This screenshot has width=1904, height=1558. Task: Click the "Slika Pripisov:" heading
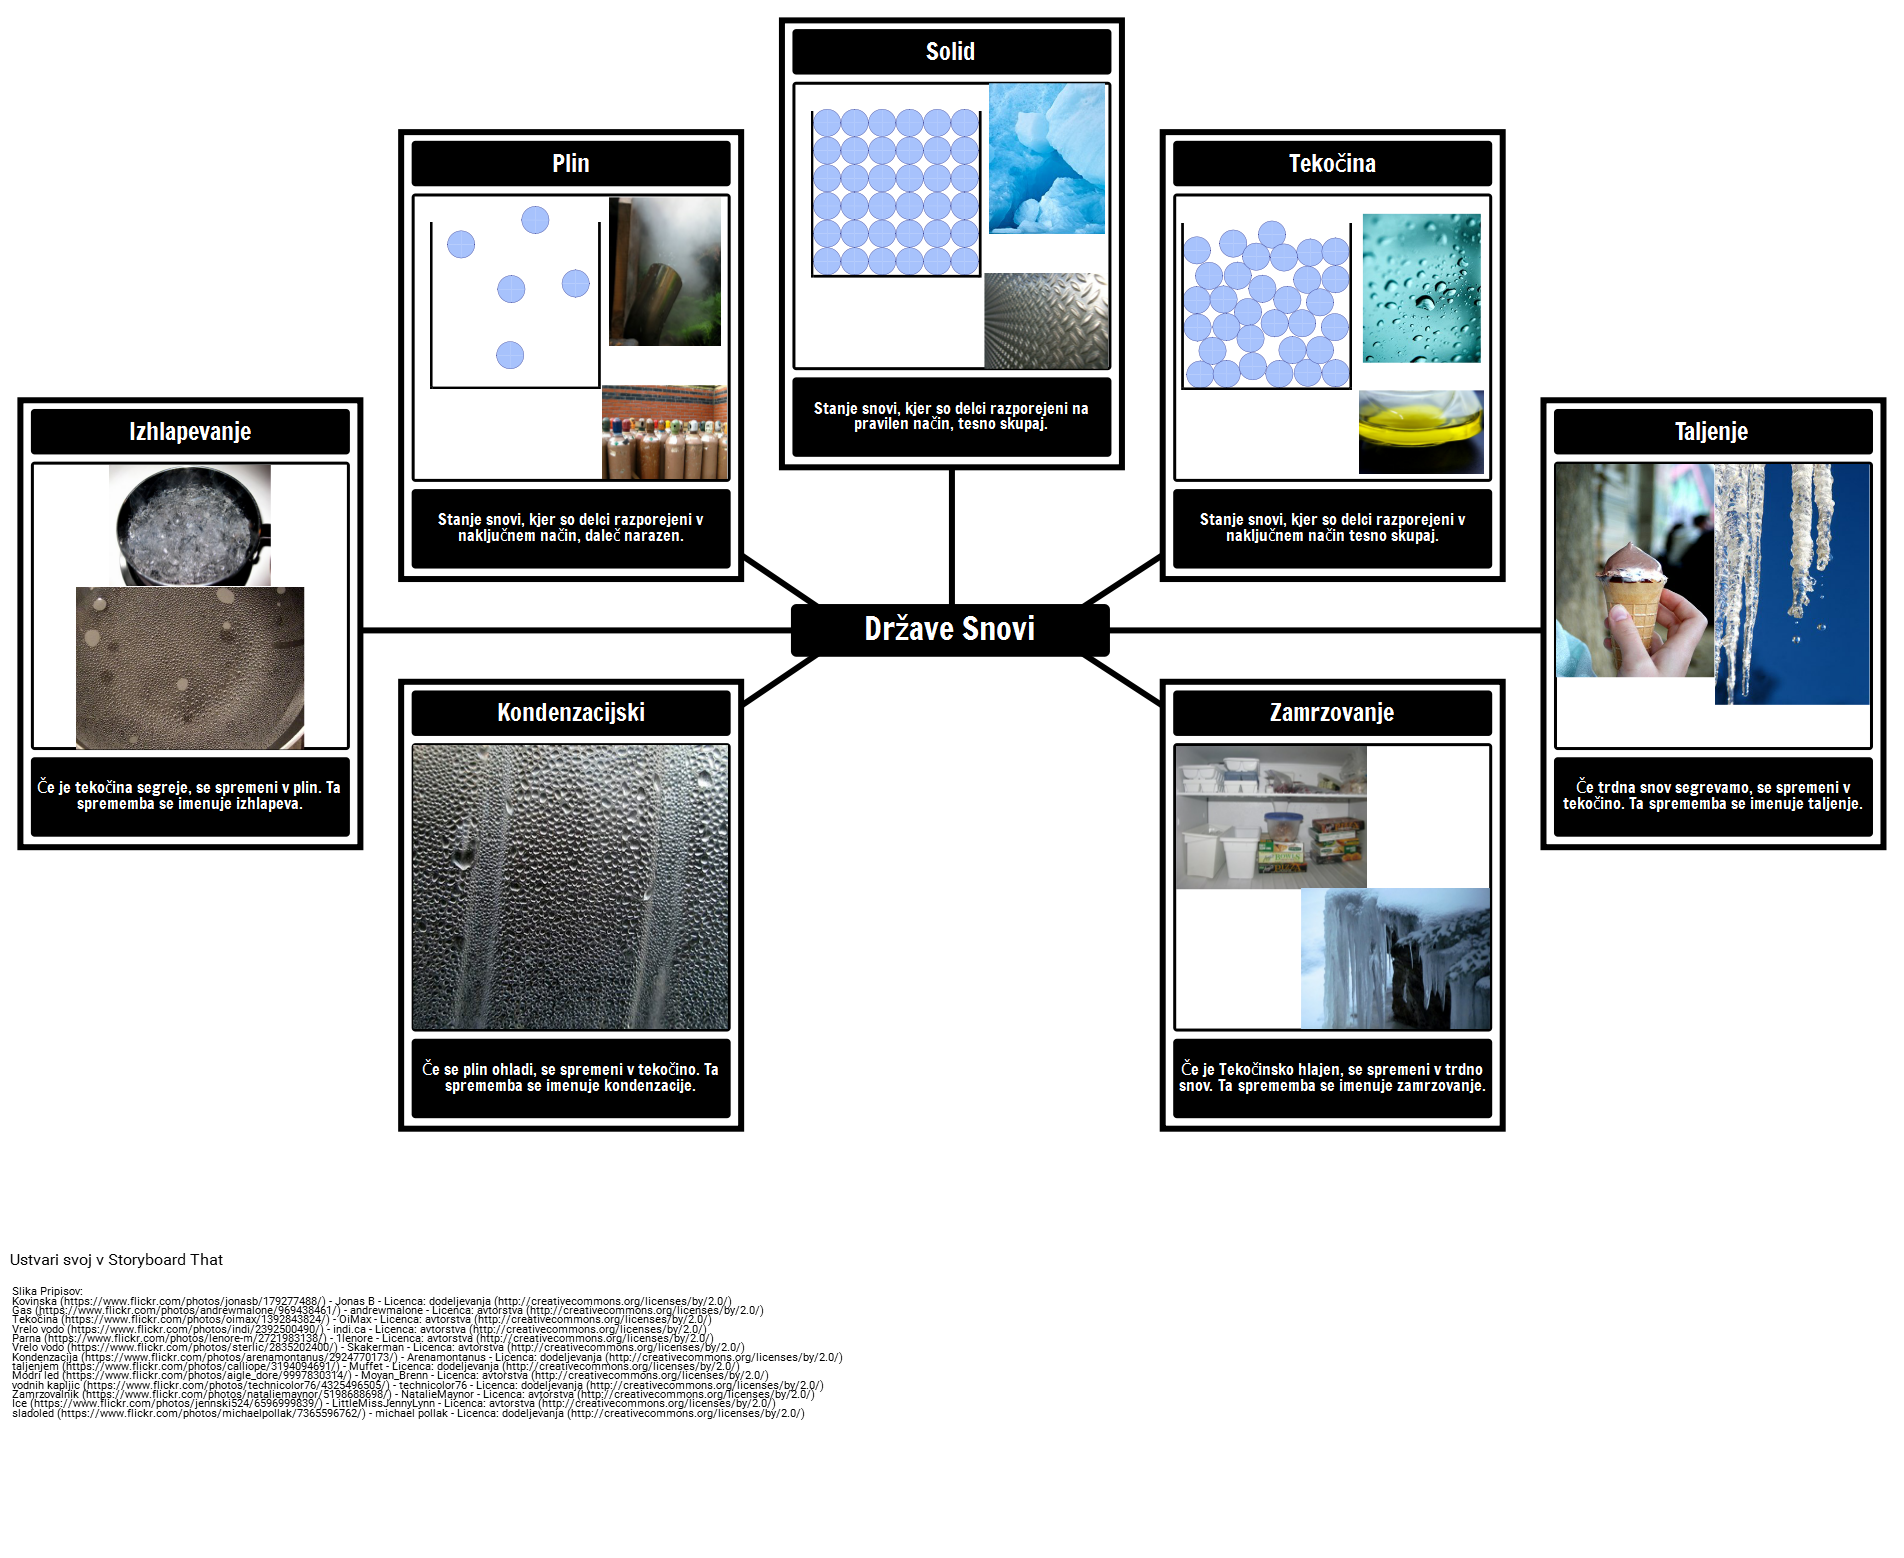(x=47, y=1292)
